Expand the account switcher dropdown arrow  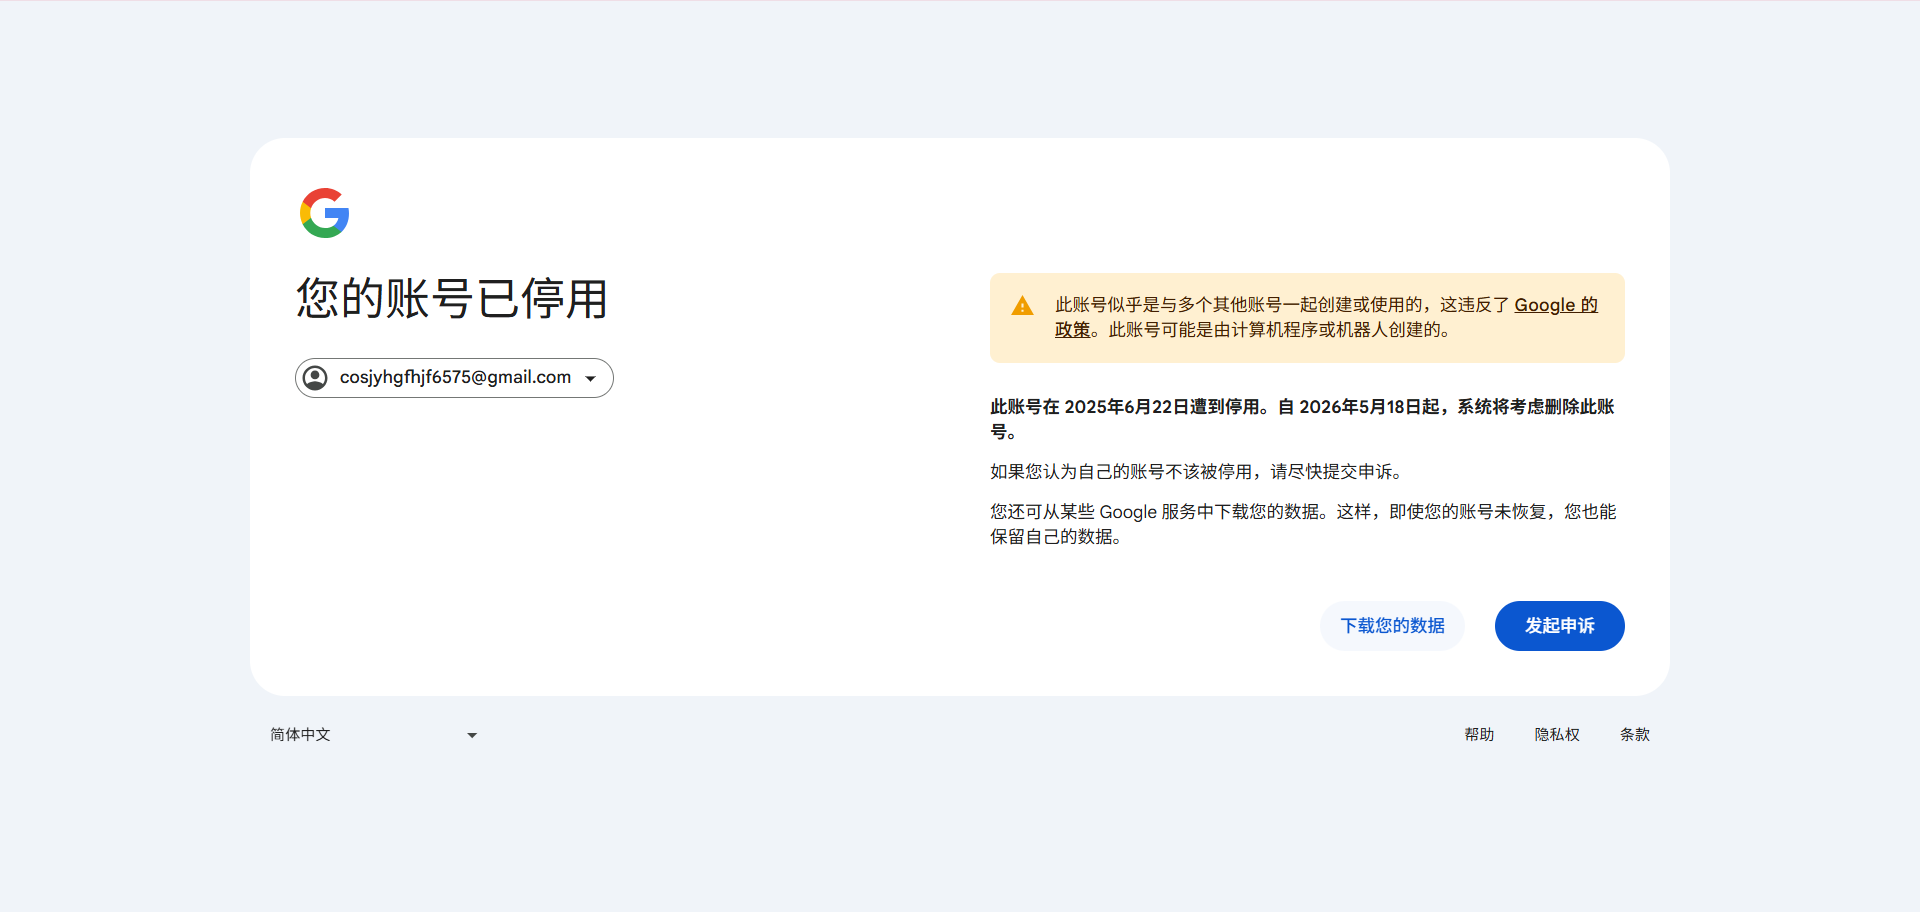(x=591, y=379)
